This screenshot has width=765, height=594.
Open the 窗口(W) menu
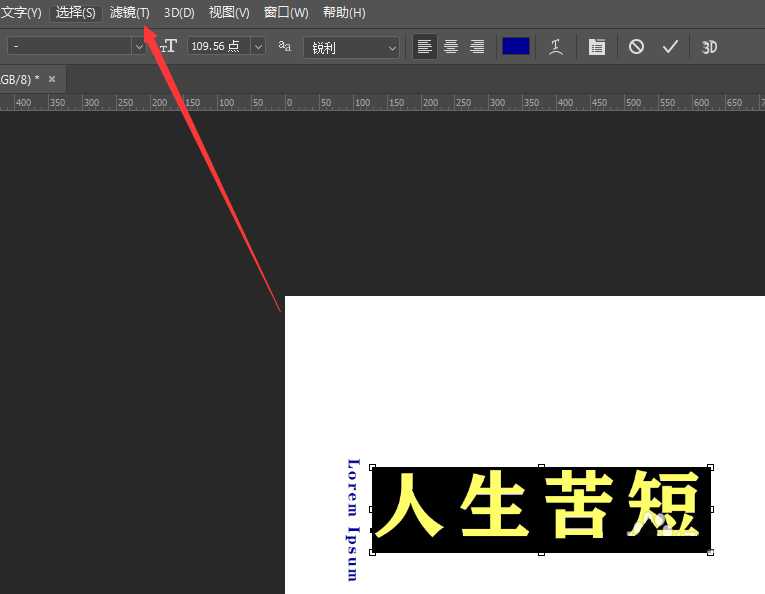point(286,13)
